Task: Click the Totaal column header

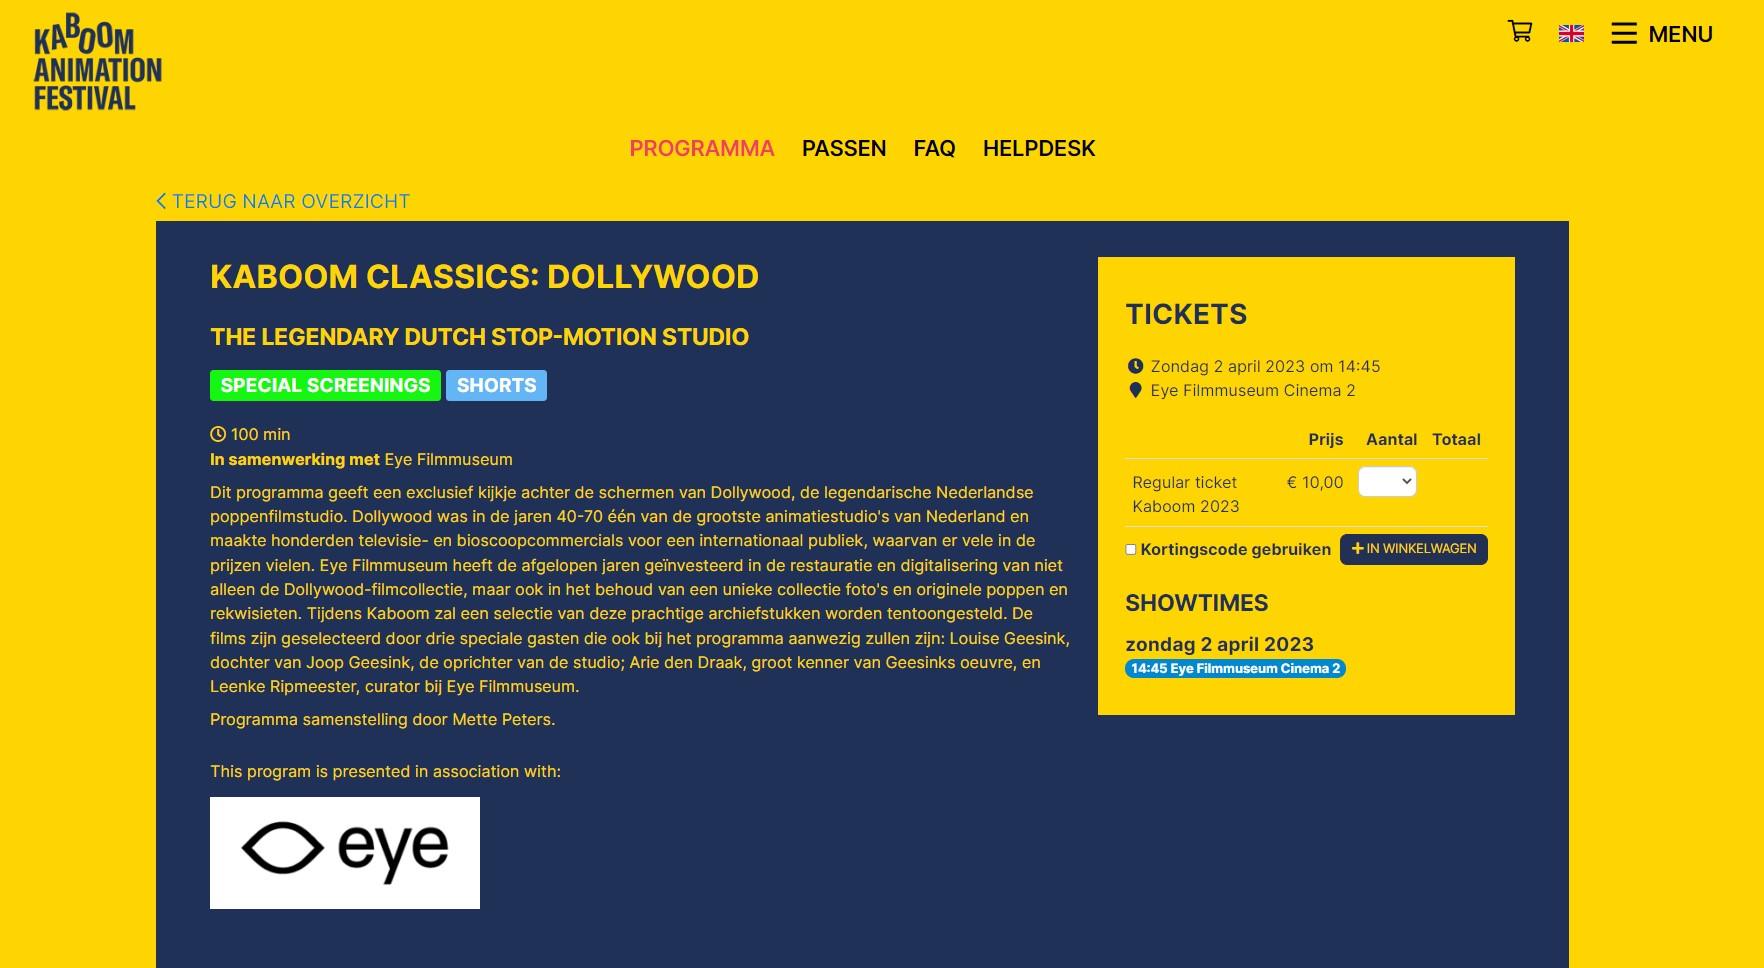Action: point(1456,439)
